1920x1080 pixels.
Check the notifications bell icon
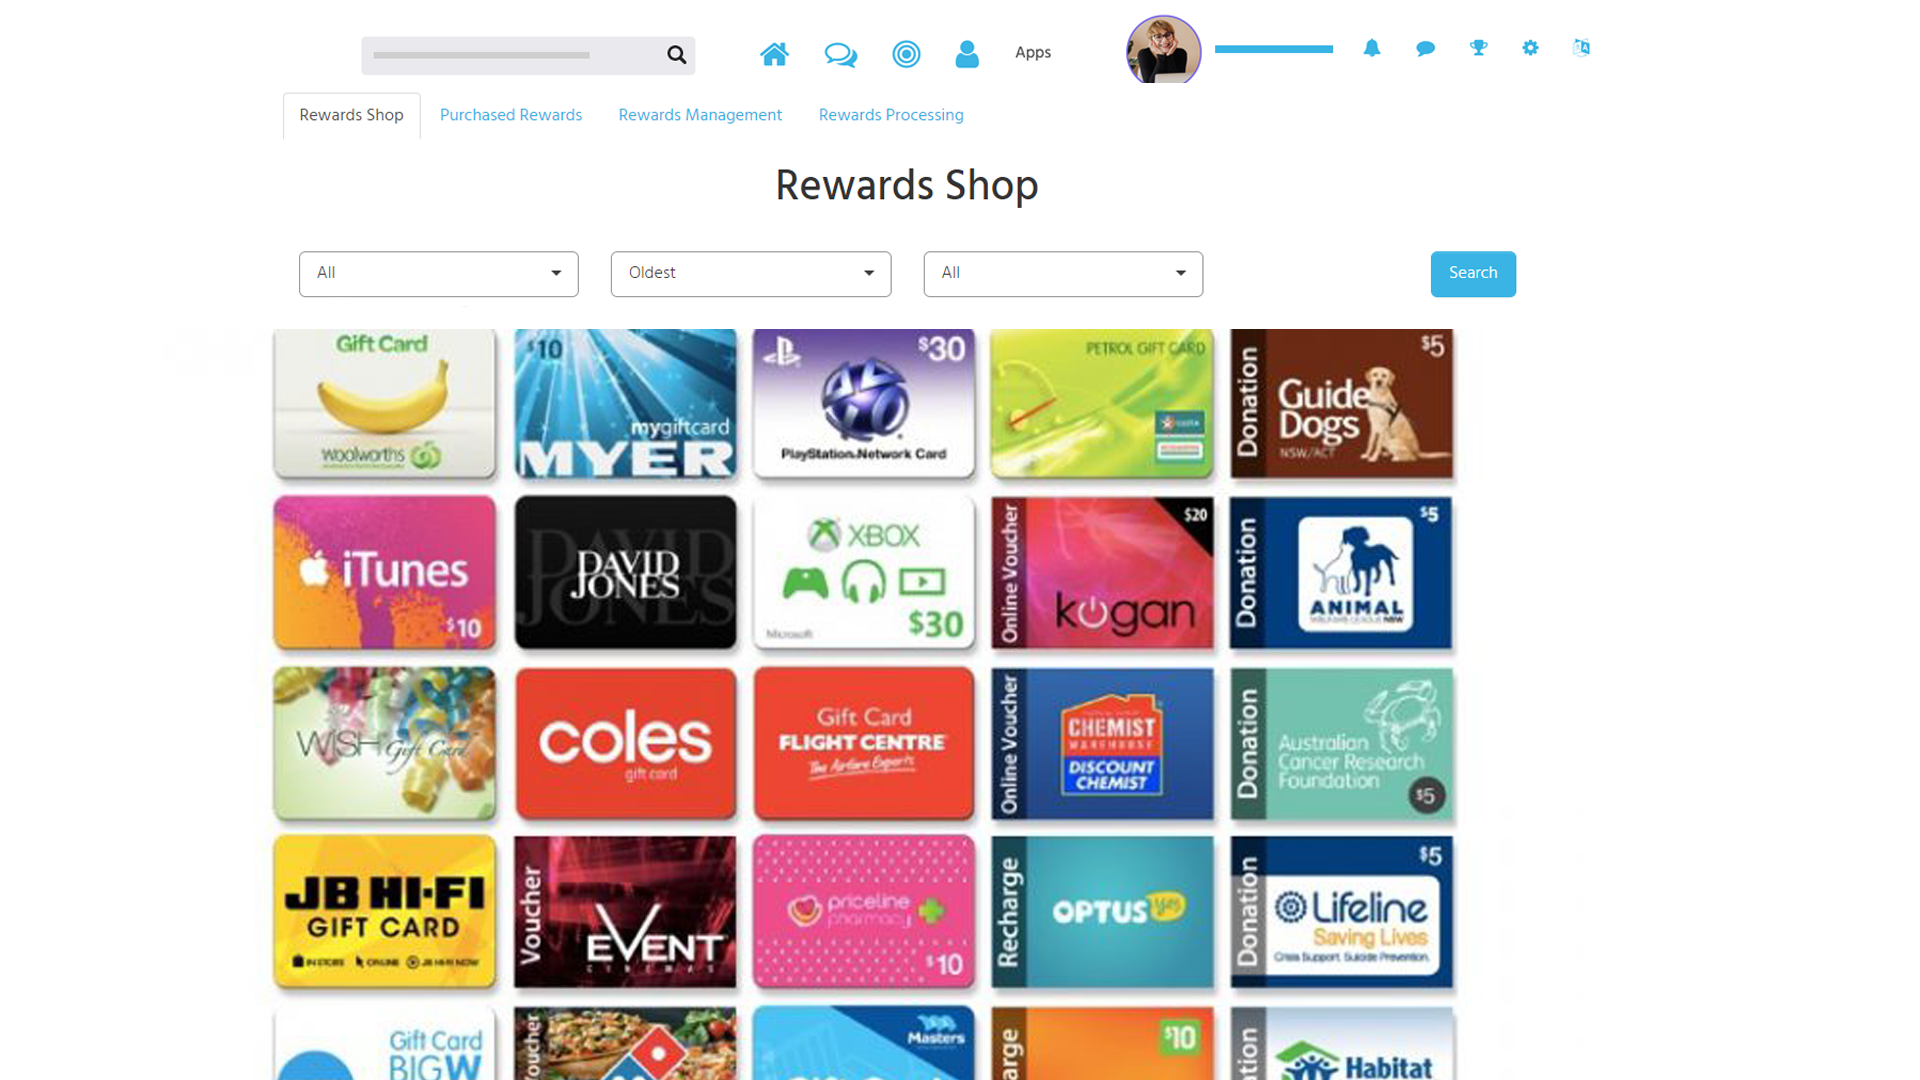point(1372,48)
